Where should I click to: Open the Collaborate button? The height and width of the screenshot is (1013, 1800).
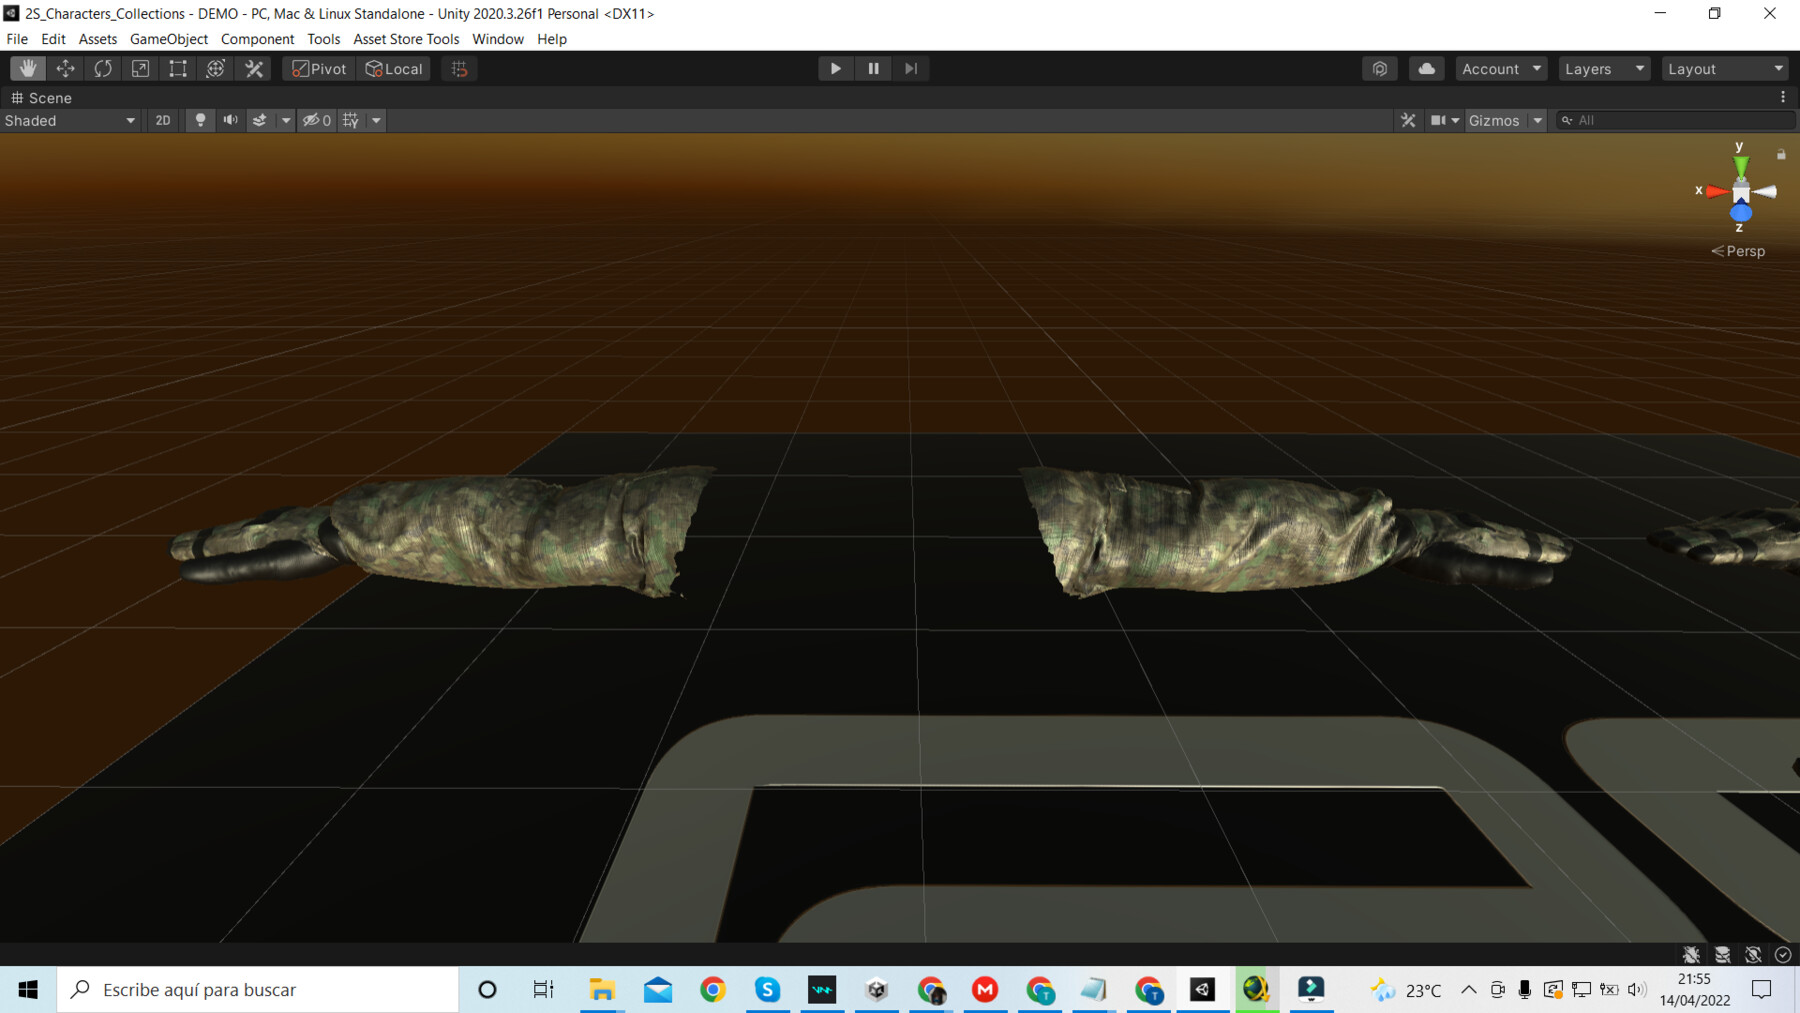click(1380, 68)
